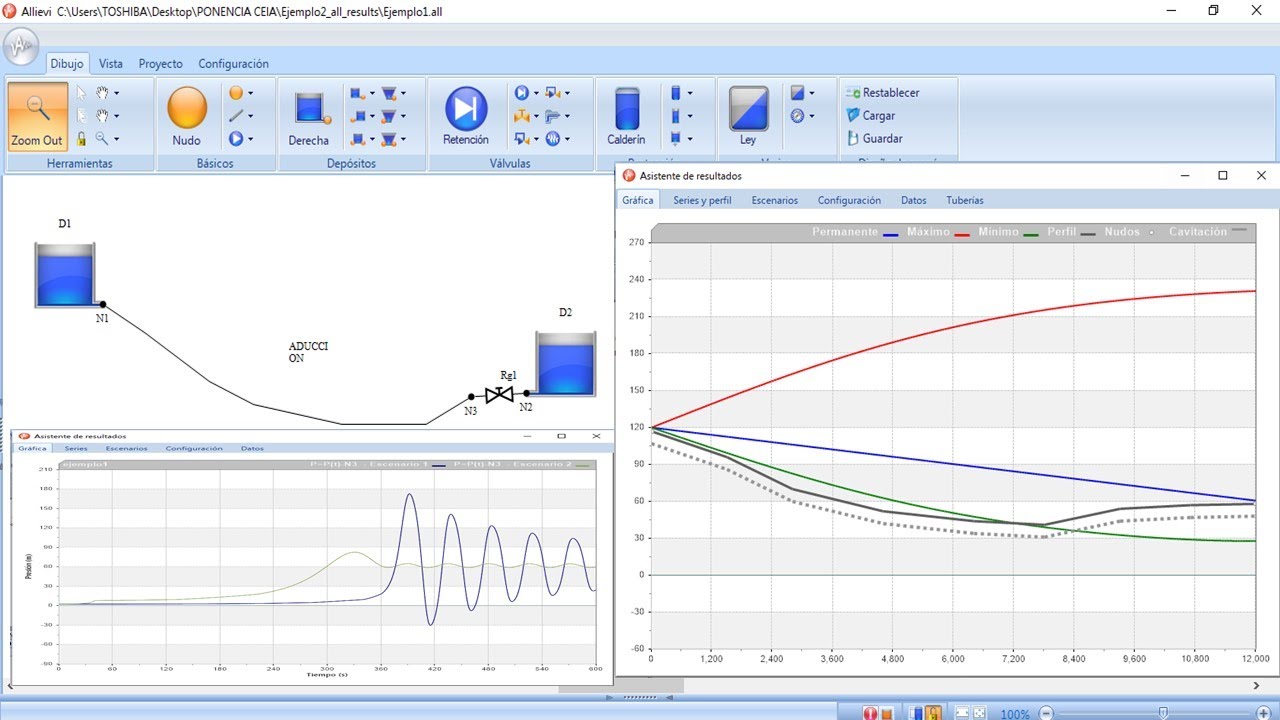Select the Rg1 valve in the diagram

click(x=499, y=394)
